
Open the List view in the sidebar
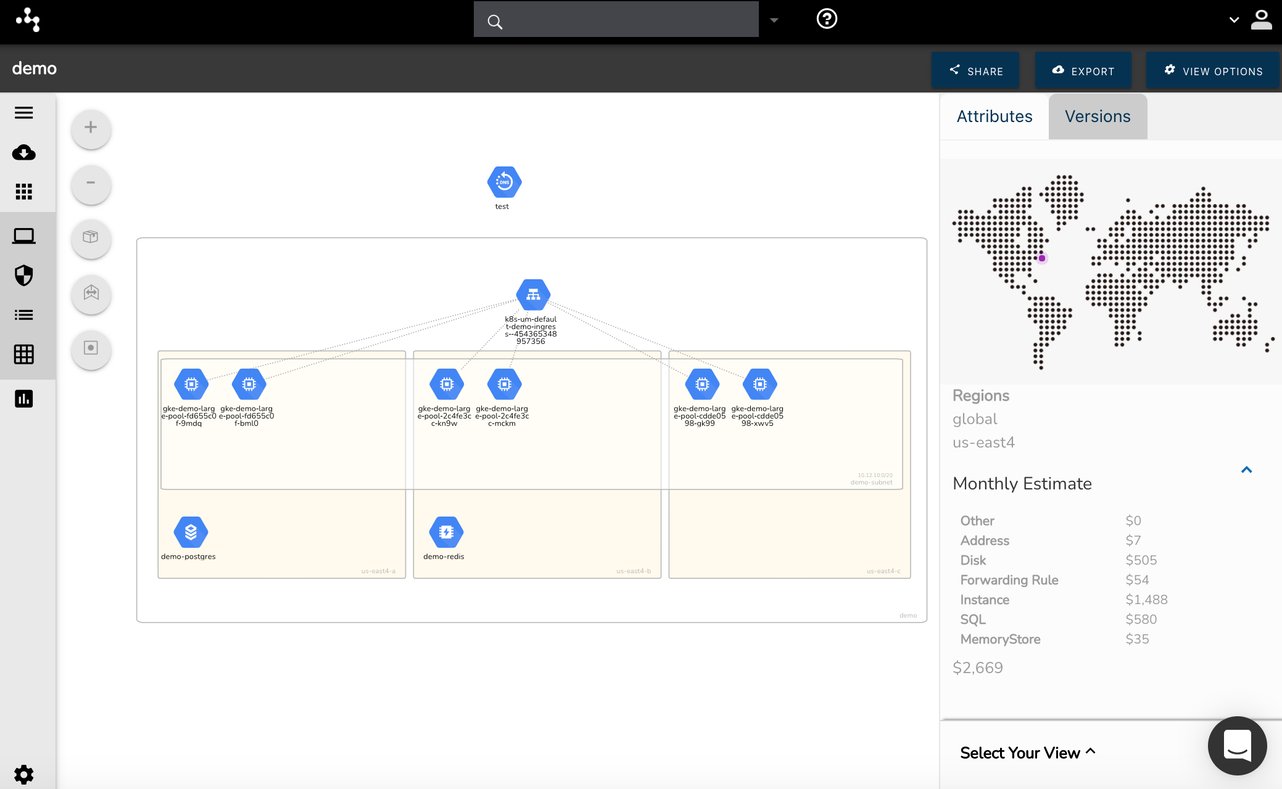point(24,314)
